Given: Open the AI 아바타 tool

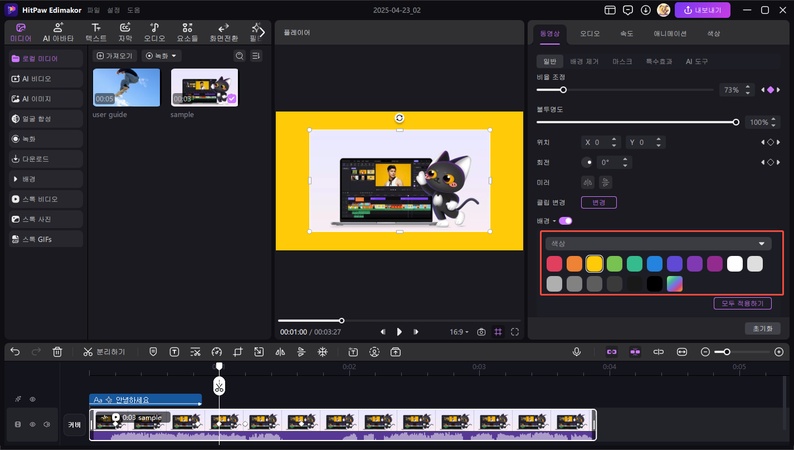Looking at the screenshot, I should pyautogui.click(x=58, y=32).
